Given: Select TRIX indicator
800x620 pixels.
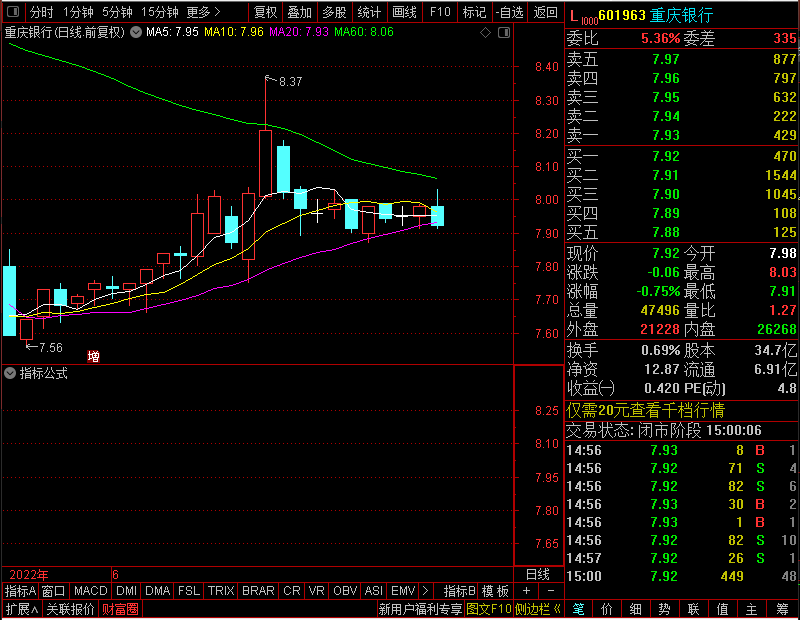Looking at the screenshot, I should (221, 591).
